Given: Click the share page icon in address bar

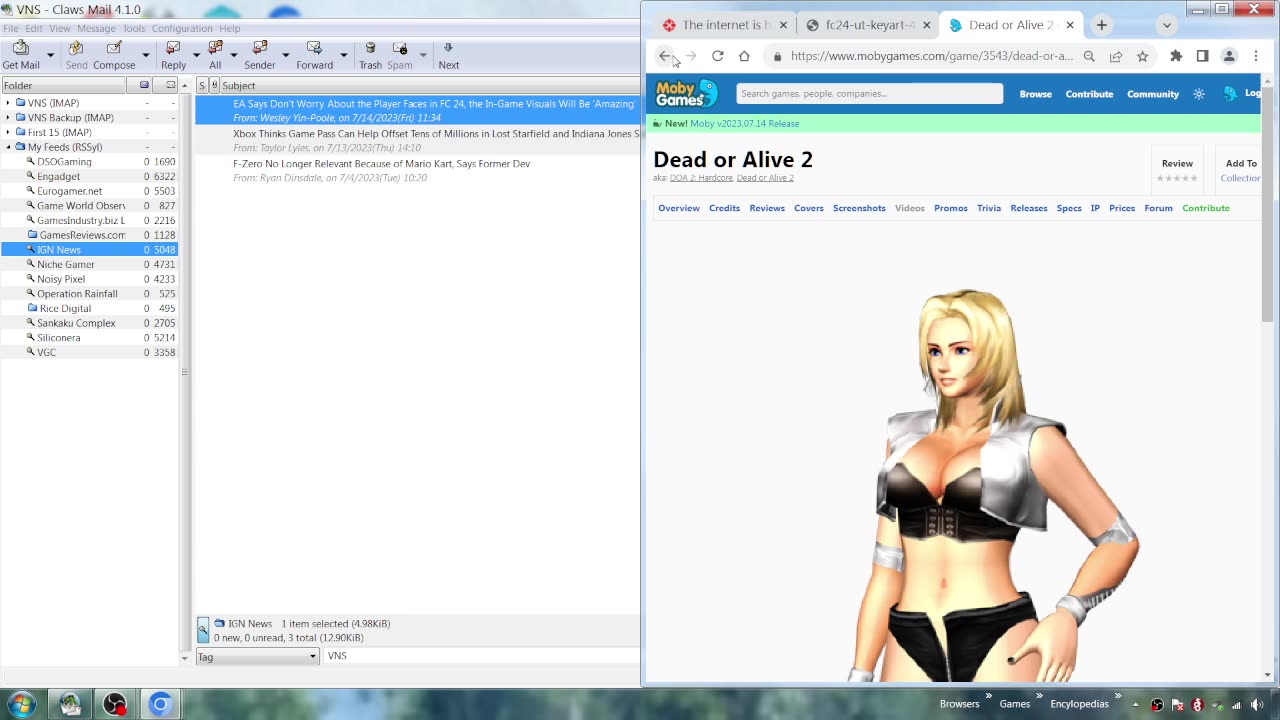Looking at the screenshot, I should point(1116,56).
